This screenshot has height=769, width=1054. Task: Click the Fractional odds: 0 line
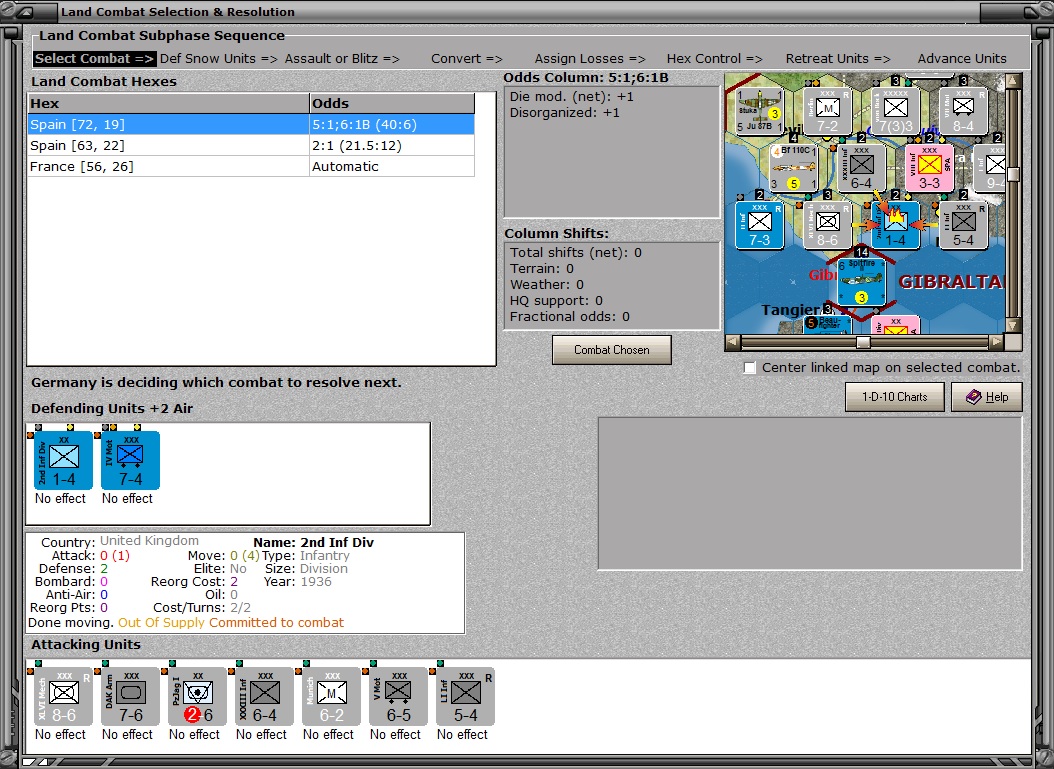569,317
